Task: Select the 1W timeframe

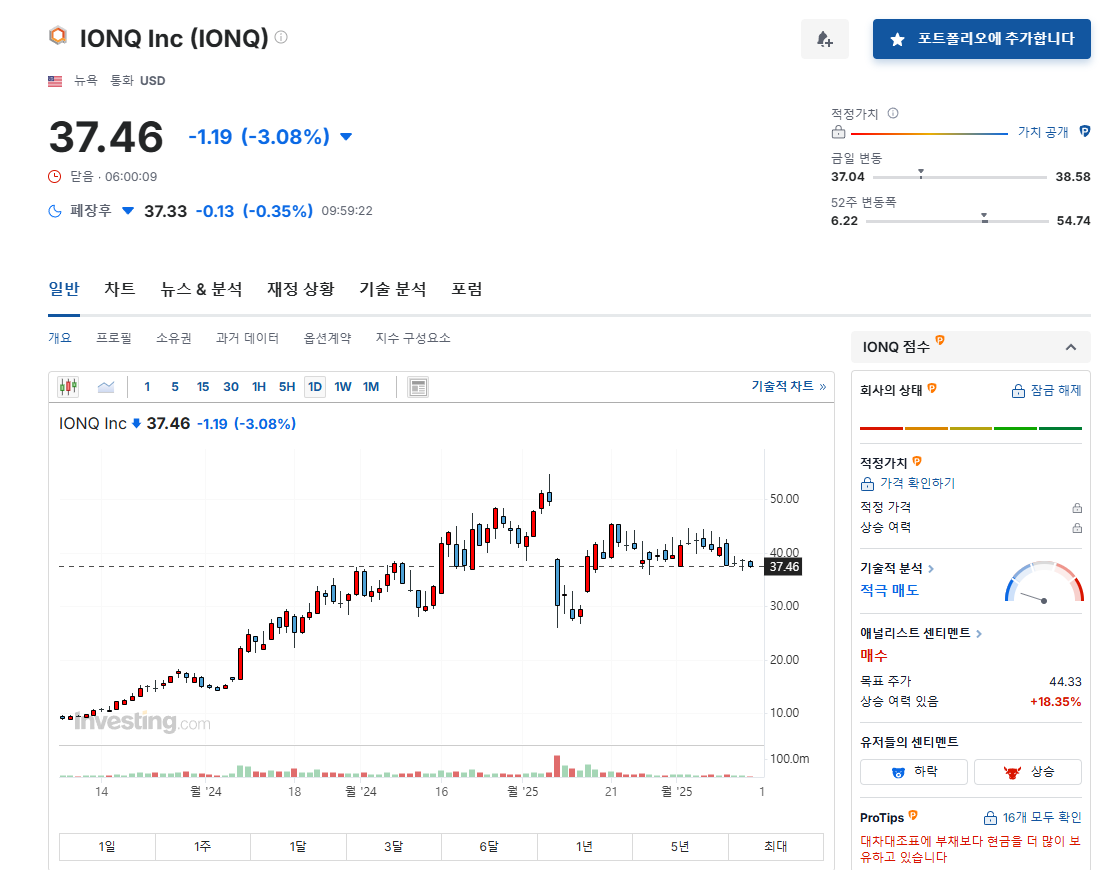Action: pos(342,386)
